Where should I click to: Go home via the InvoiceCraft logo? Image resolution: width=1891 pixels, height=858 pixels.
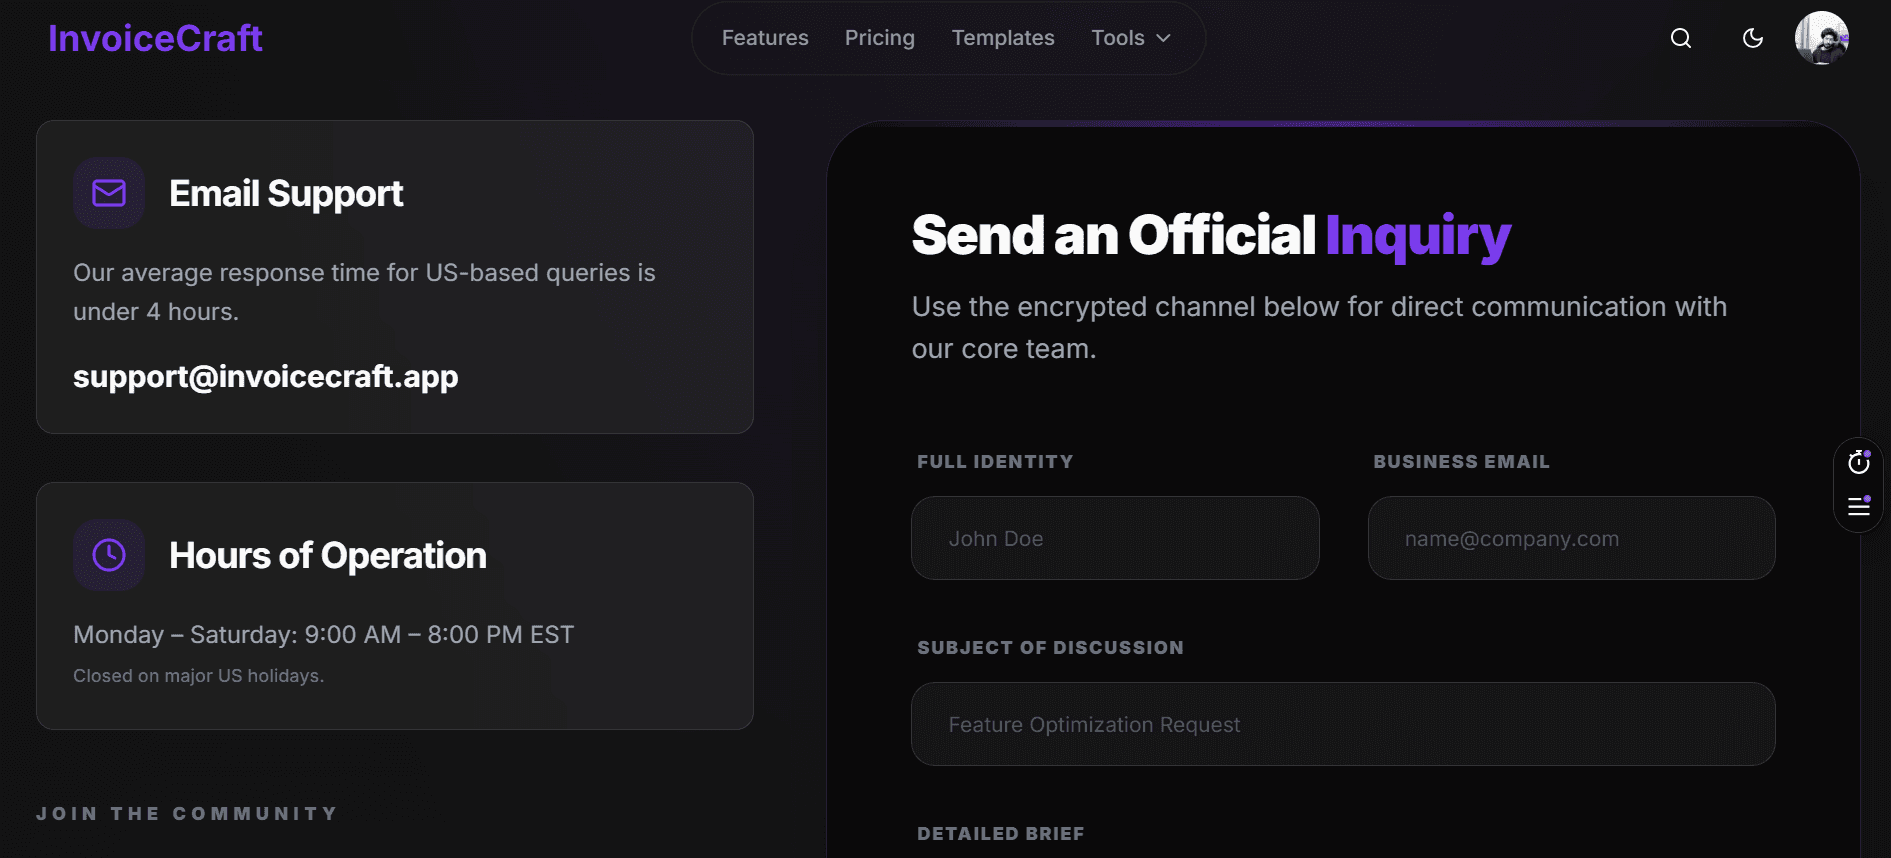coord(155,38)
